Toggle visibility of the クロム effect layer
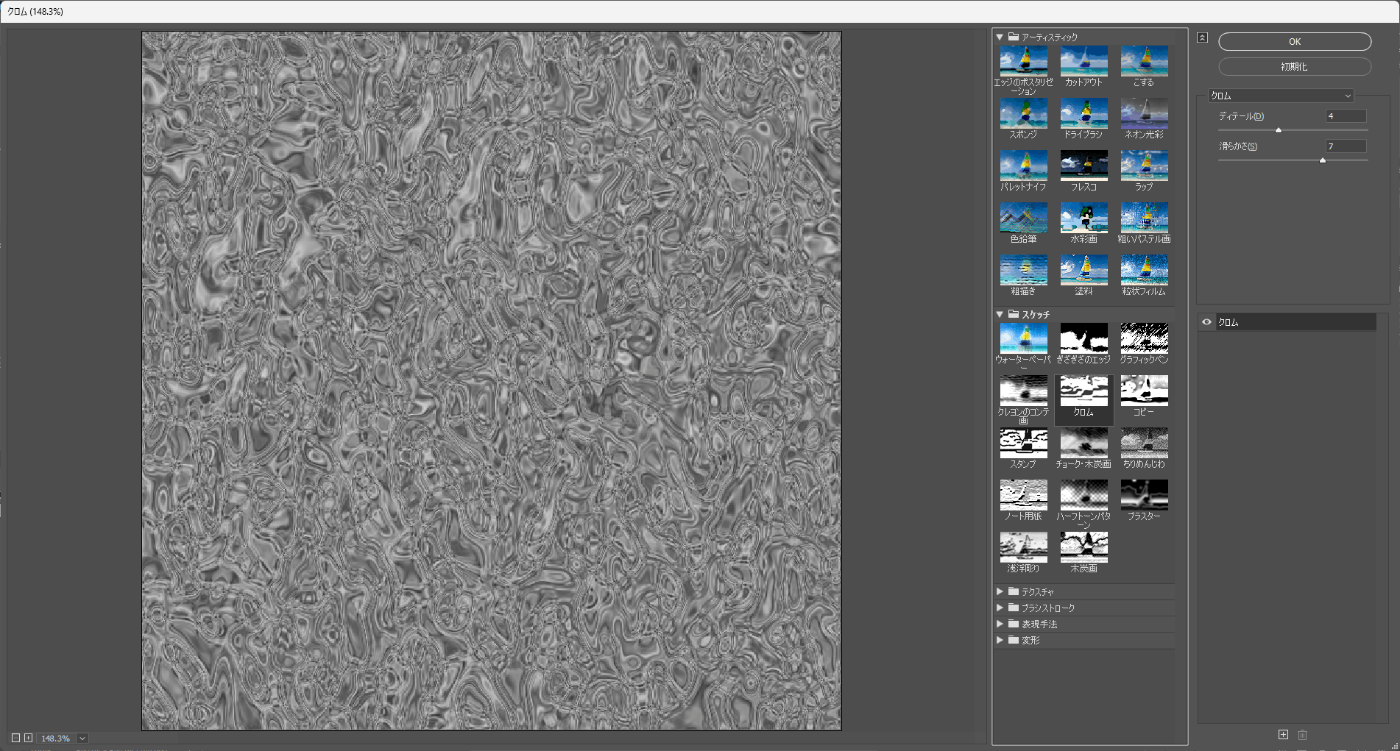 click(x=1207, y=323)
